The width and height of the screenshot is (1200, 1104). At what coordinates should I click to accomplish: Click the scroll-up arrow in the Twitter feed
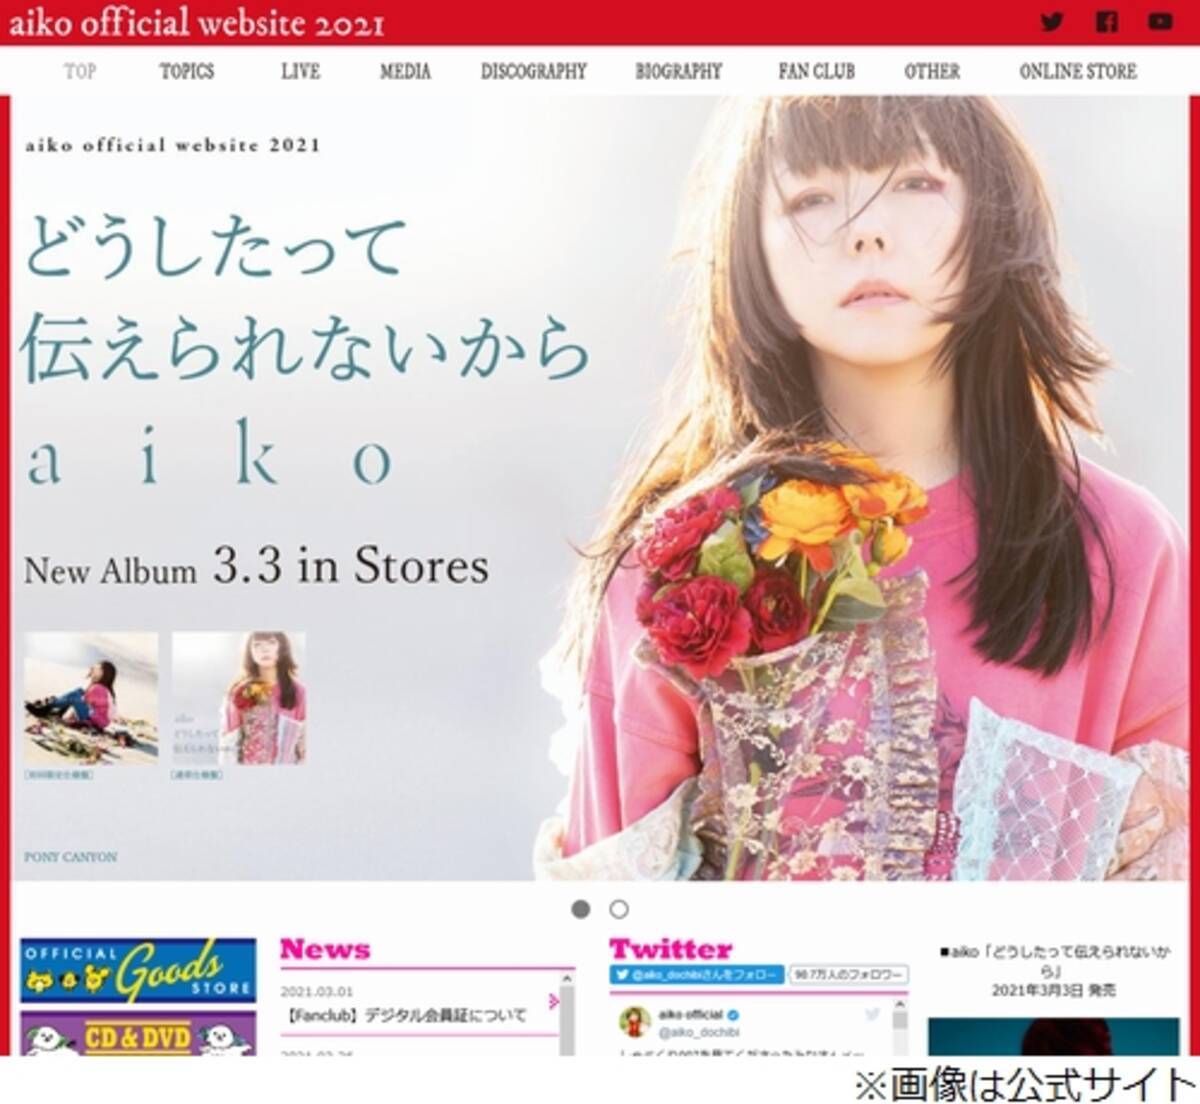[900, 1002]
